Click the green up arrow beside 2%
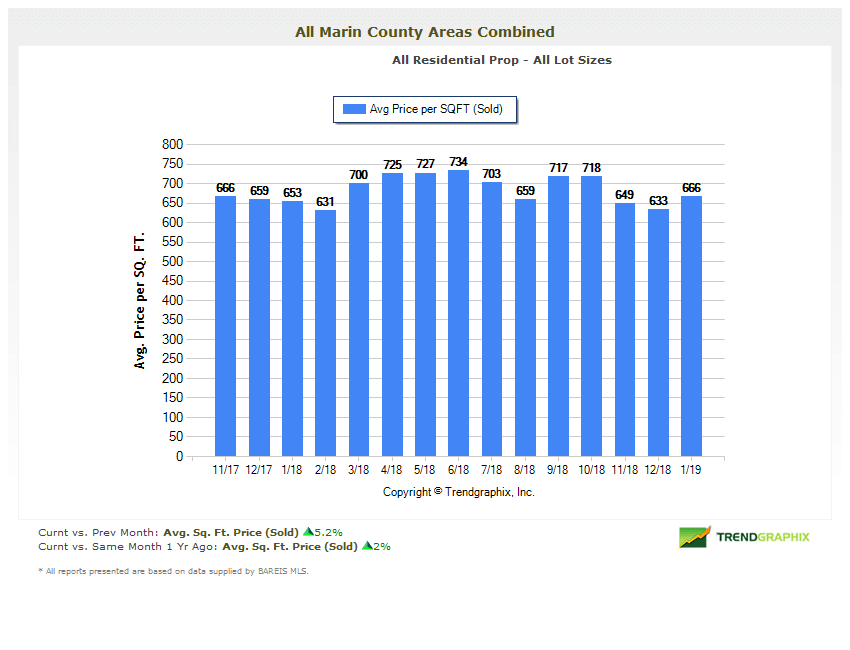 366,546
